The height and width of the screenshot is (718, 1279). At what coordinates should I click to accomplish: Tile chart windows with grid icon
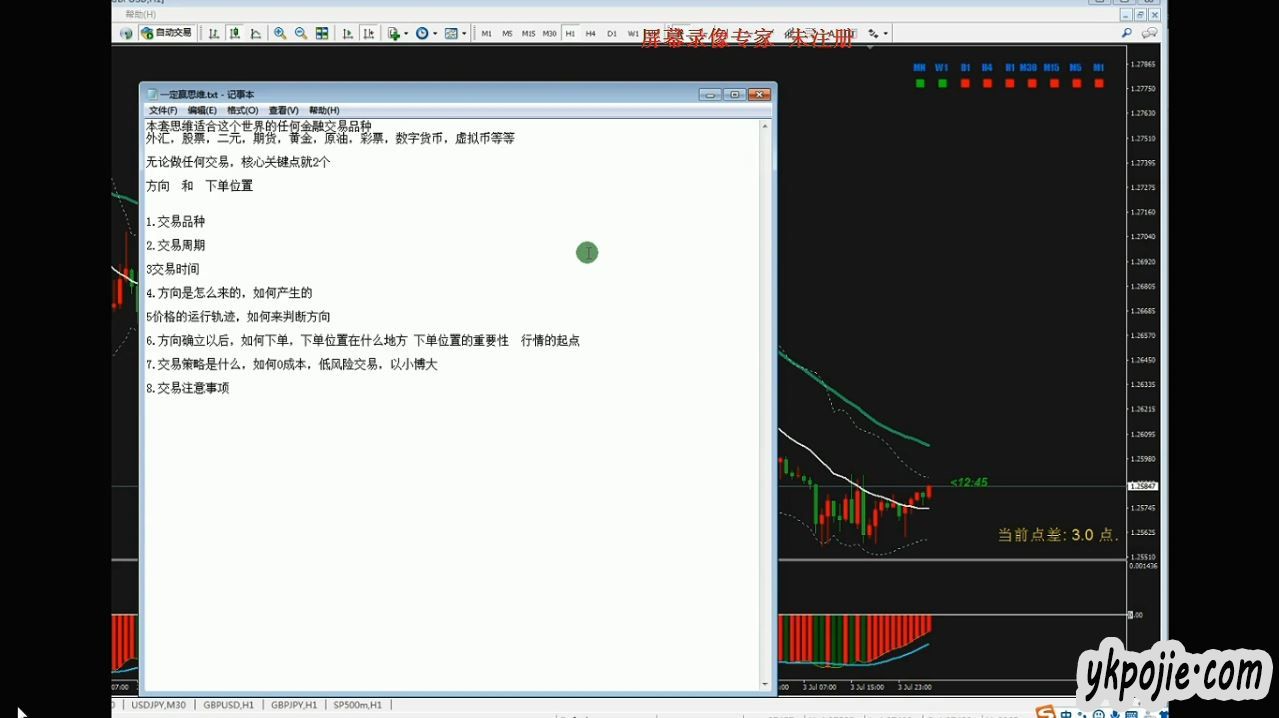point(322,33)
